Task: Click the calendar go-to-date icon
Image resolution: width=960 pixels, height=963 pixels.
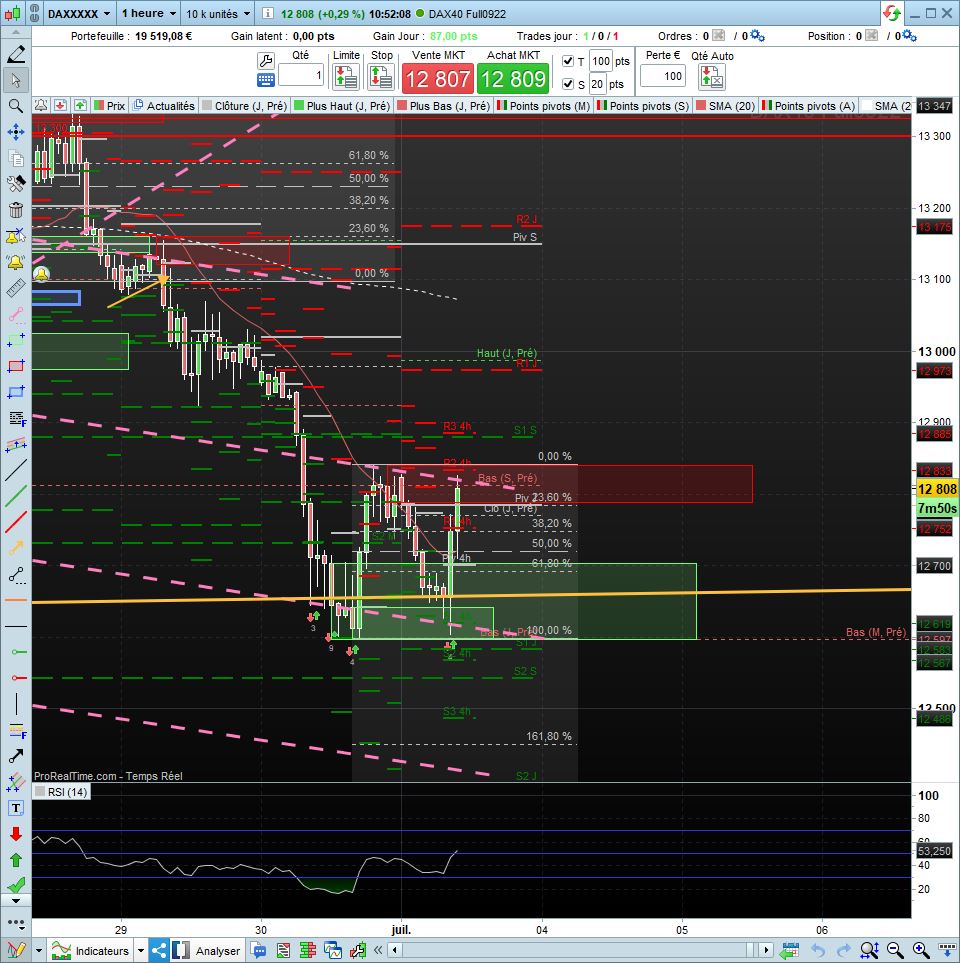Action: pyautogui.click(x=790, y=951)
